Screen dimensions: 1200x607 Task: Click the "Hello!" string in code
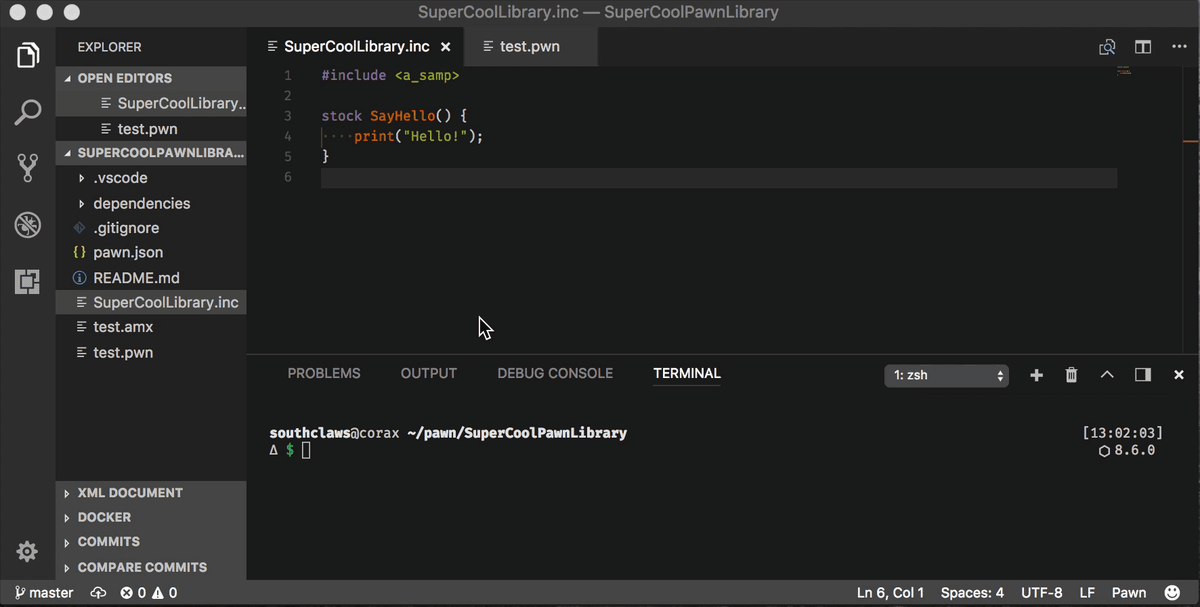435,136
